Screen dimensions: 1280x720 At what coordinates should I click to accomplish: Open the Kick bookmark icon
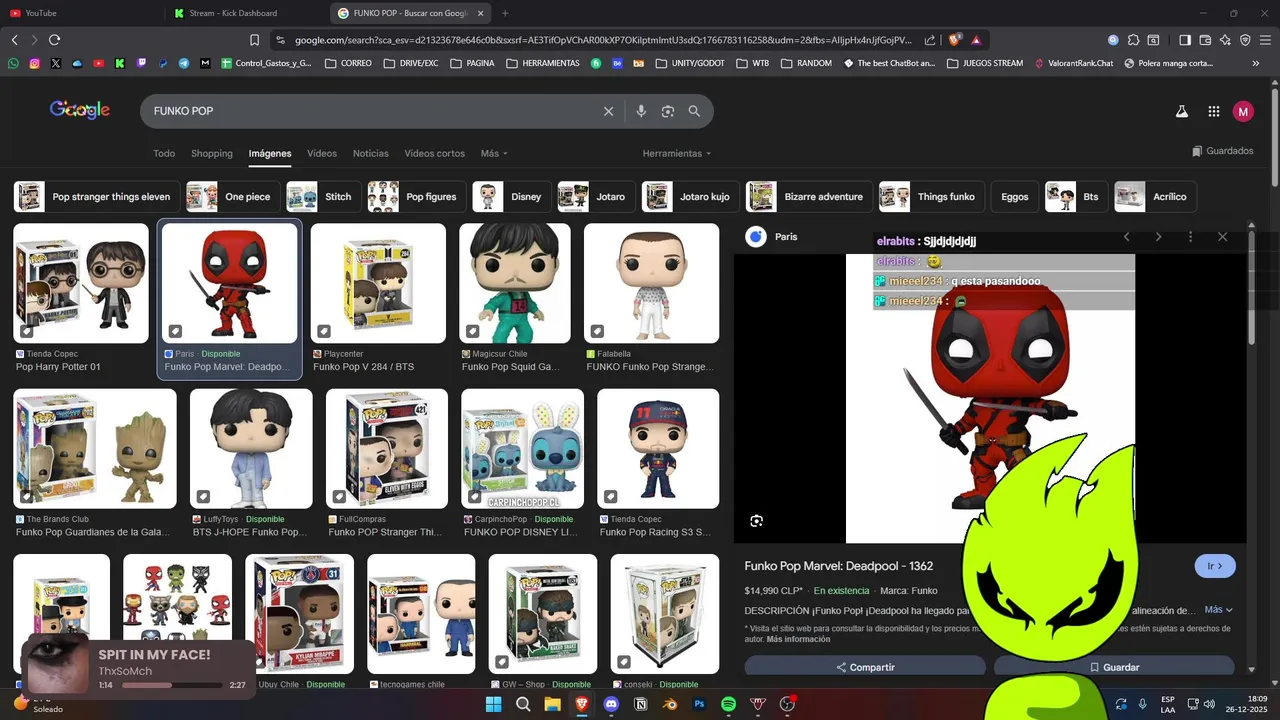(x=120, y=63)
